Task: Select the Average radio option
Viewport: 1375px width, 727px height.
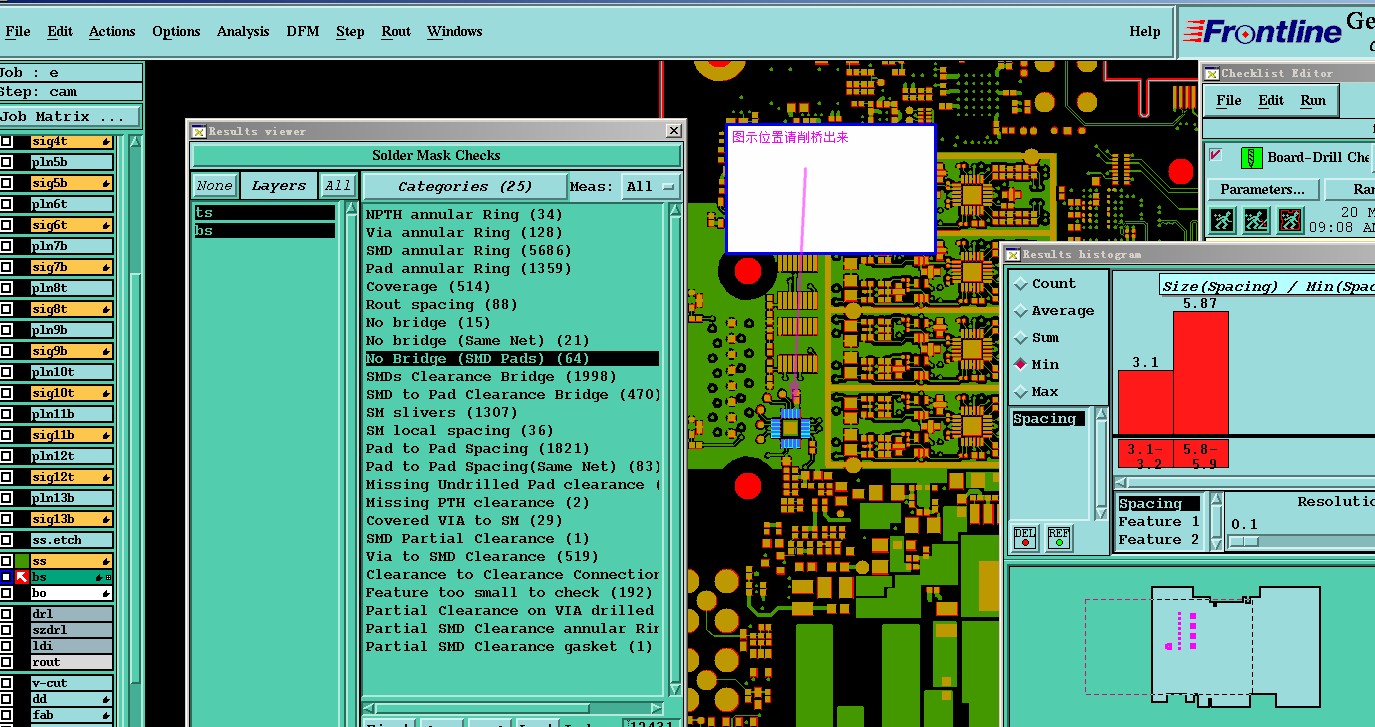Action: point(1021,311)
